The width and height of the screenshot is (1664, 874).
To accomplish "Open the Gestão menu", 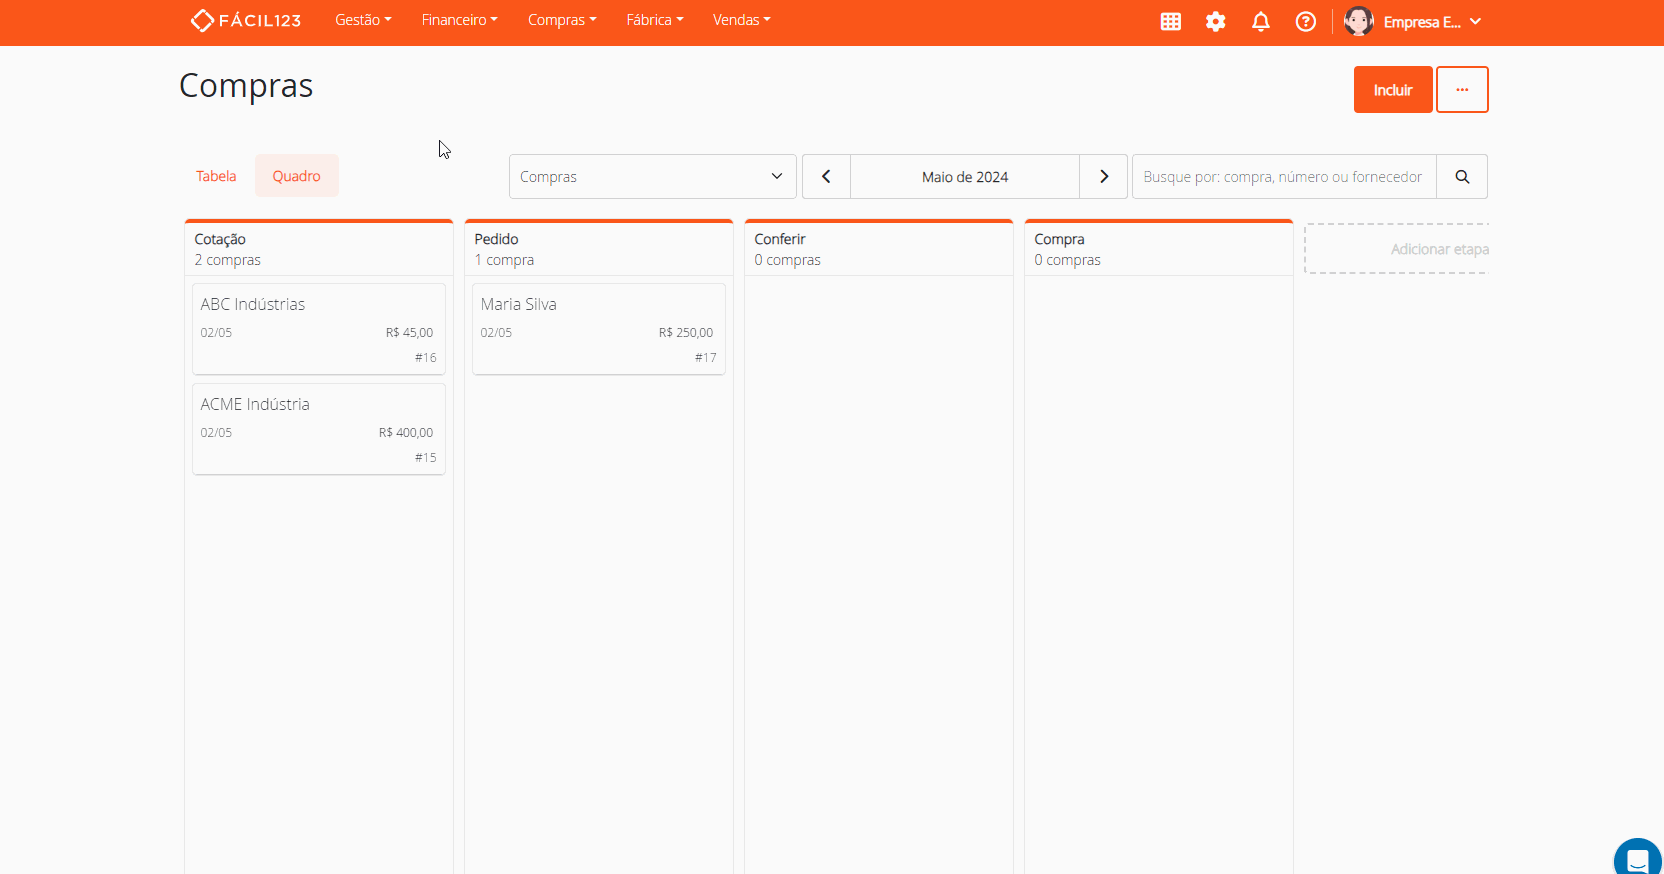I will point(363,20).
